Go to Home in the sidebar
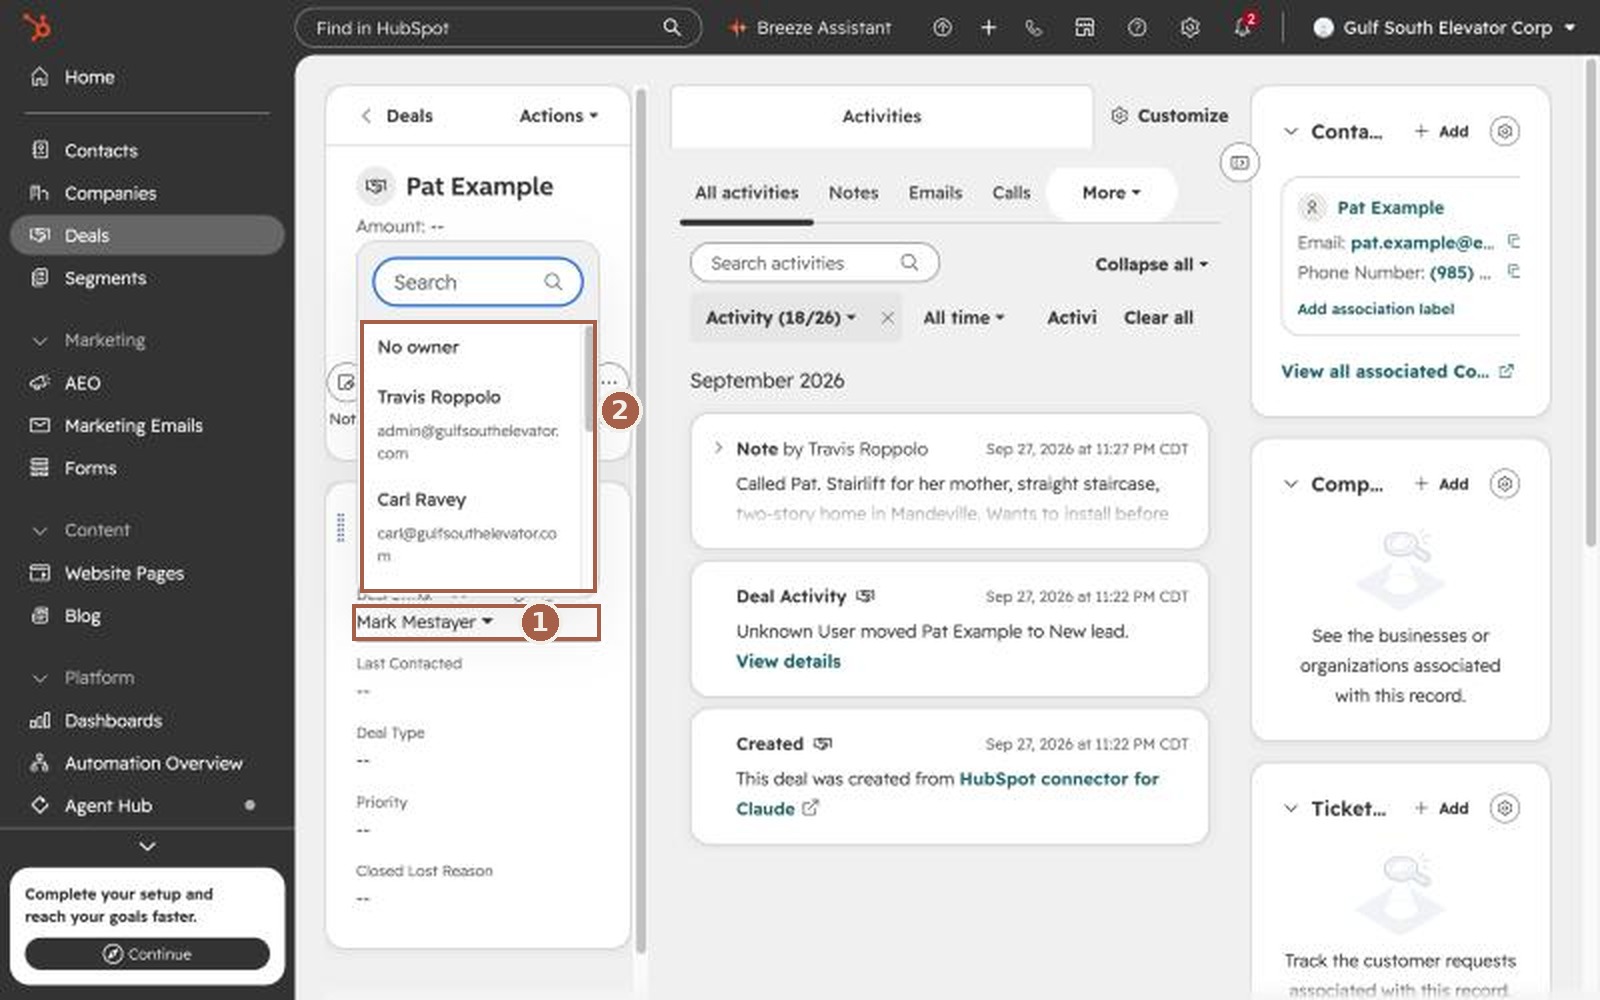This screenshot has width=1600, height=1000. [x=147, y=77]
